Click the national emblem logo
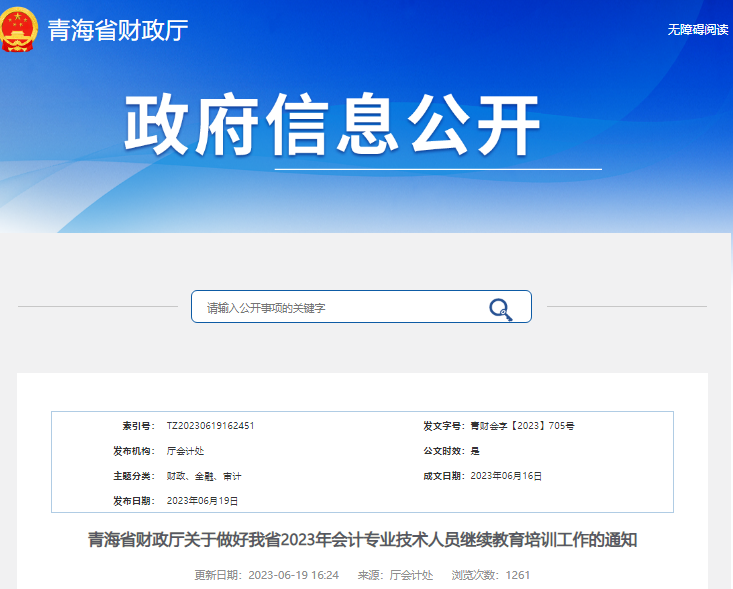This screenshot has width=733, height=589. (x=19, y=27)
